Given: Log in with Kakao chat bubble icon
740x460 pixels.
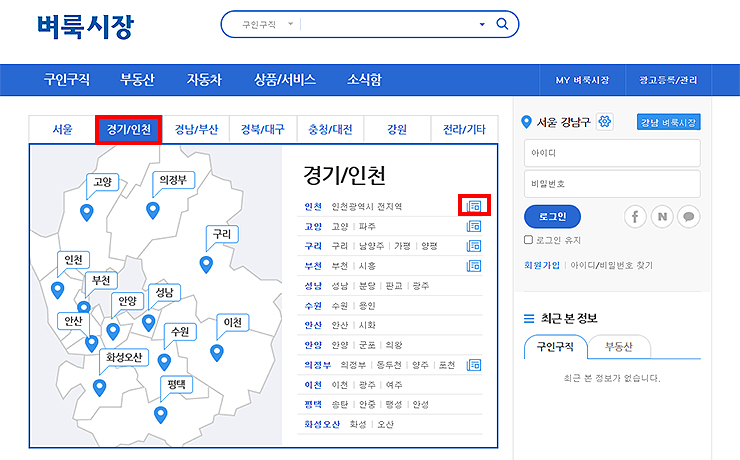Looking at the screenshot, I should click(x=689, y=217).
